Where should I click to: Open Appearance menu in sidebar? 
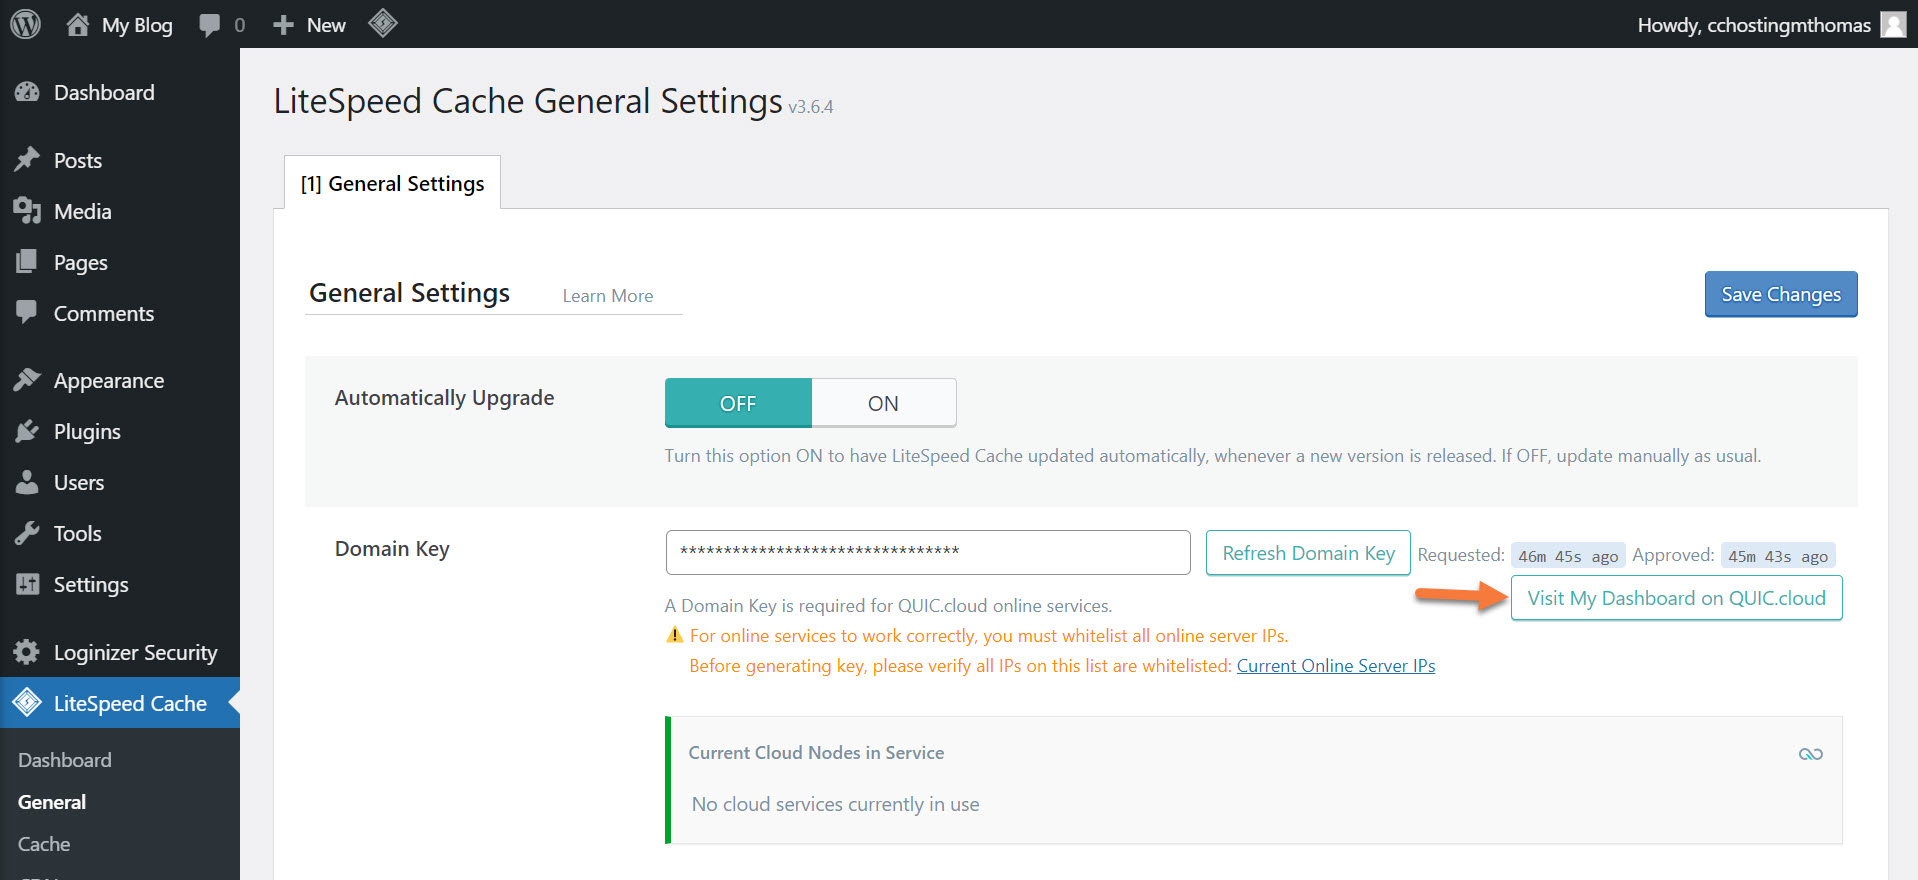(108, 381)
